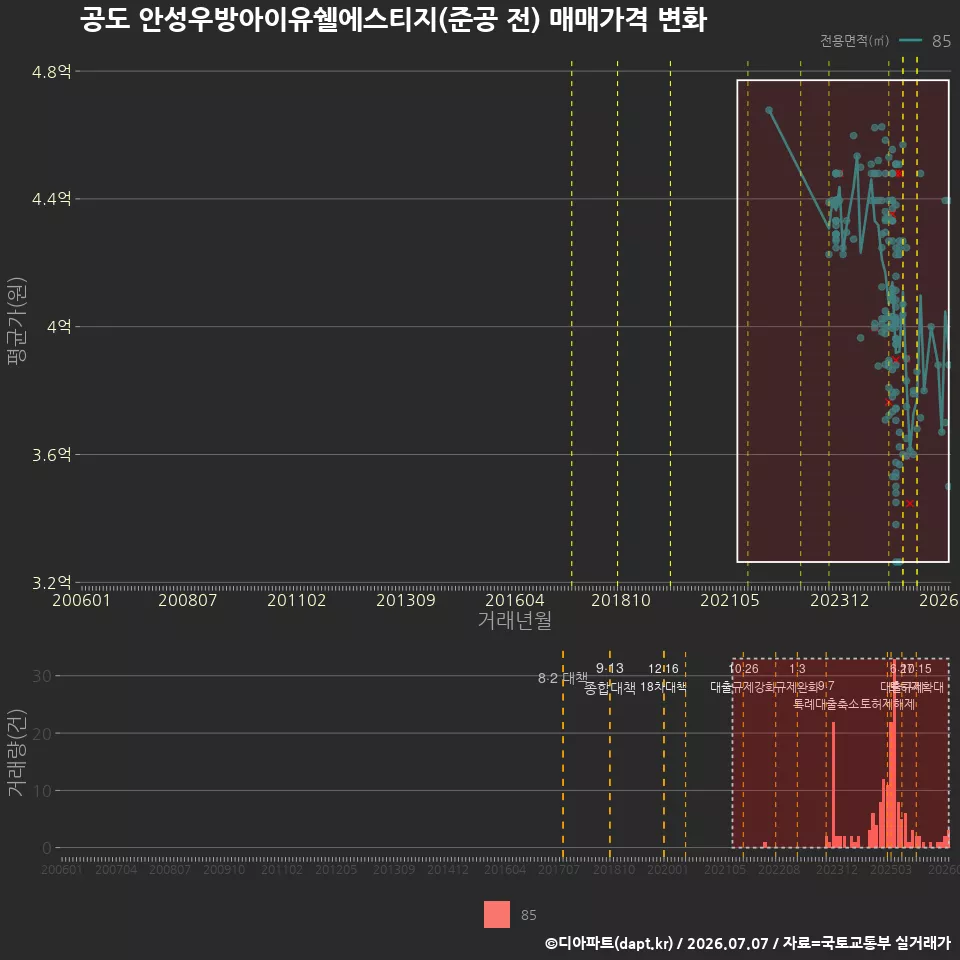Click the 종합대책 policy label
The width and height of the screenshot is (960, 960).
(x=610, y=688)
